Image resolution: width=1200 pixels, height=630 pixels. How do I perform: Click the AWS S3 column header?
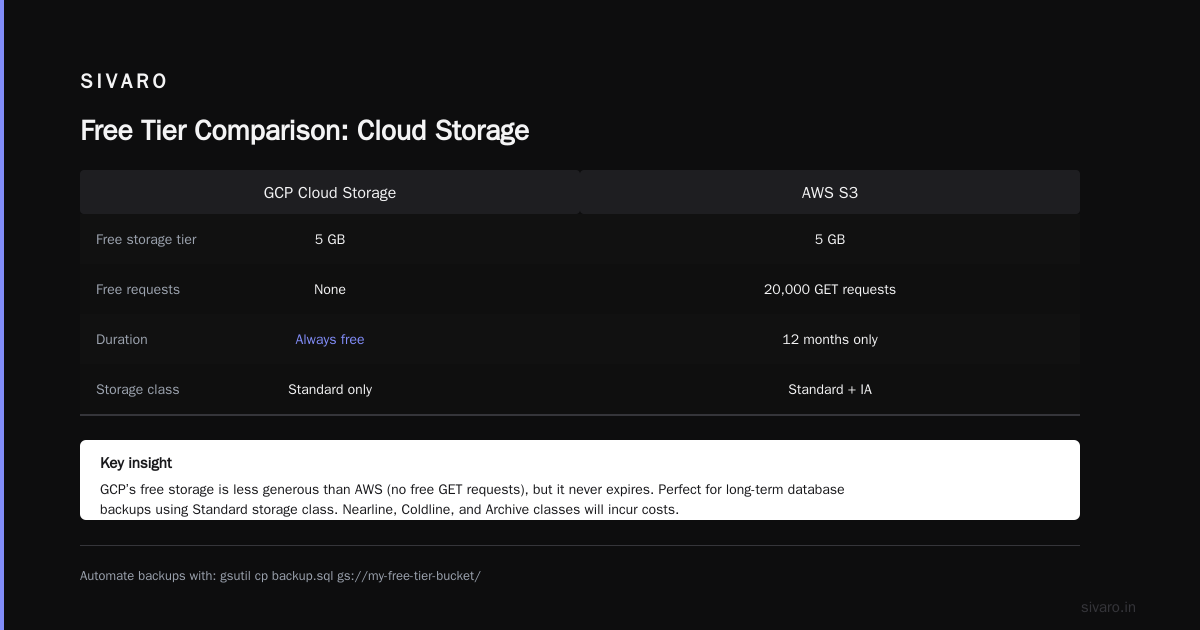(x=830, y=193)
